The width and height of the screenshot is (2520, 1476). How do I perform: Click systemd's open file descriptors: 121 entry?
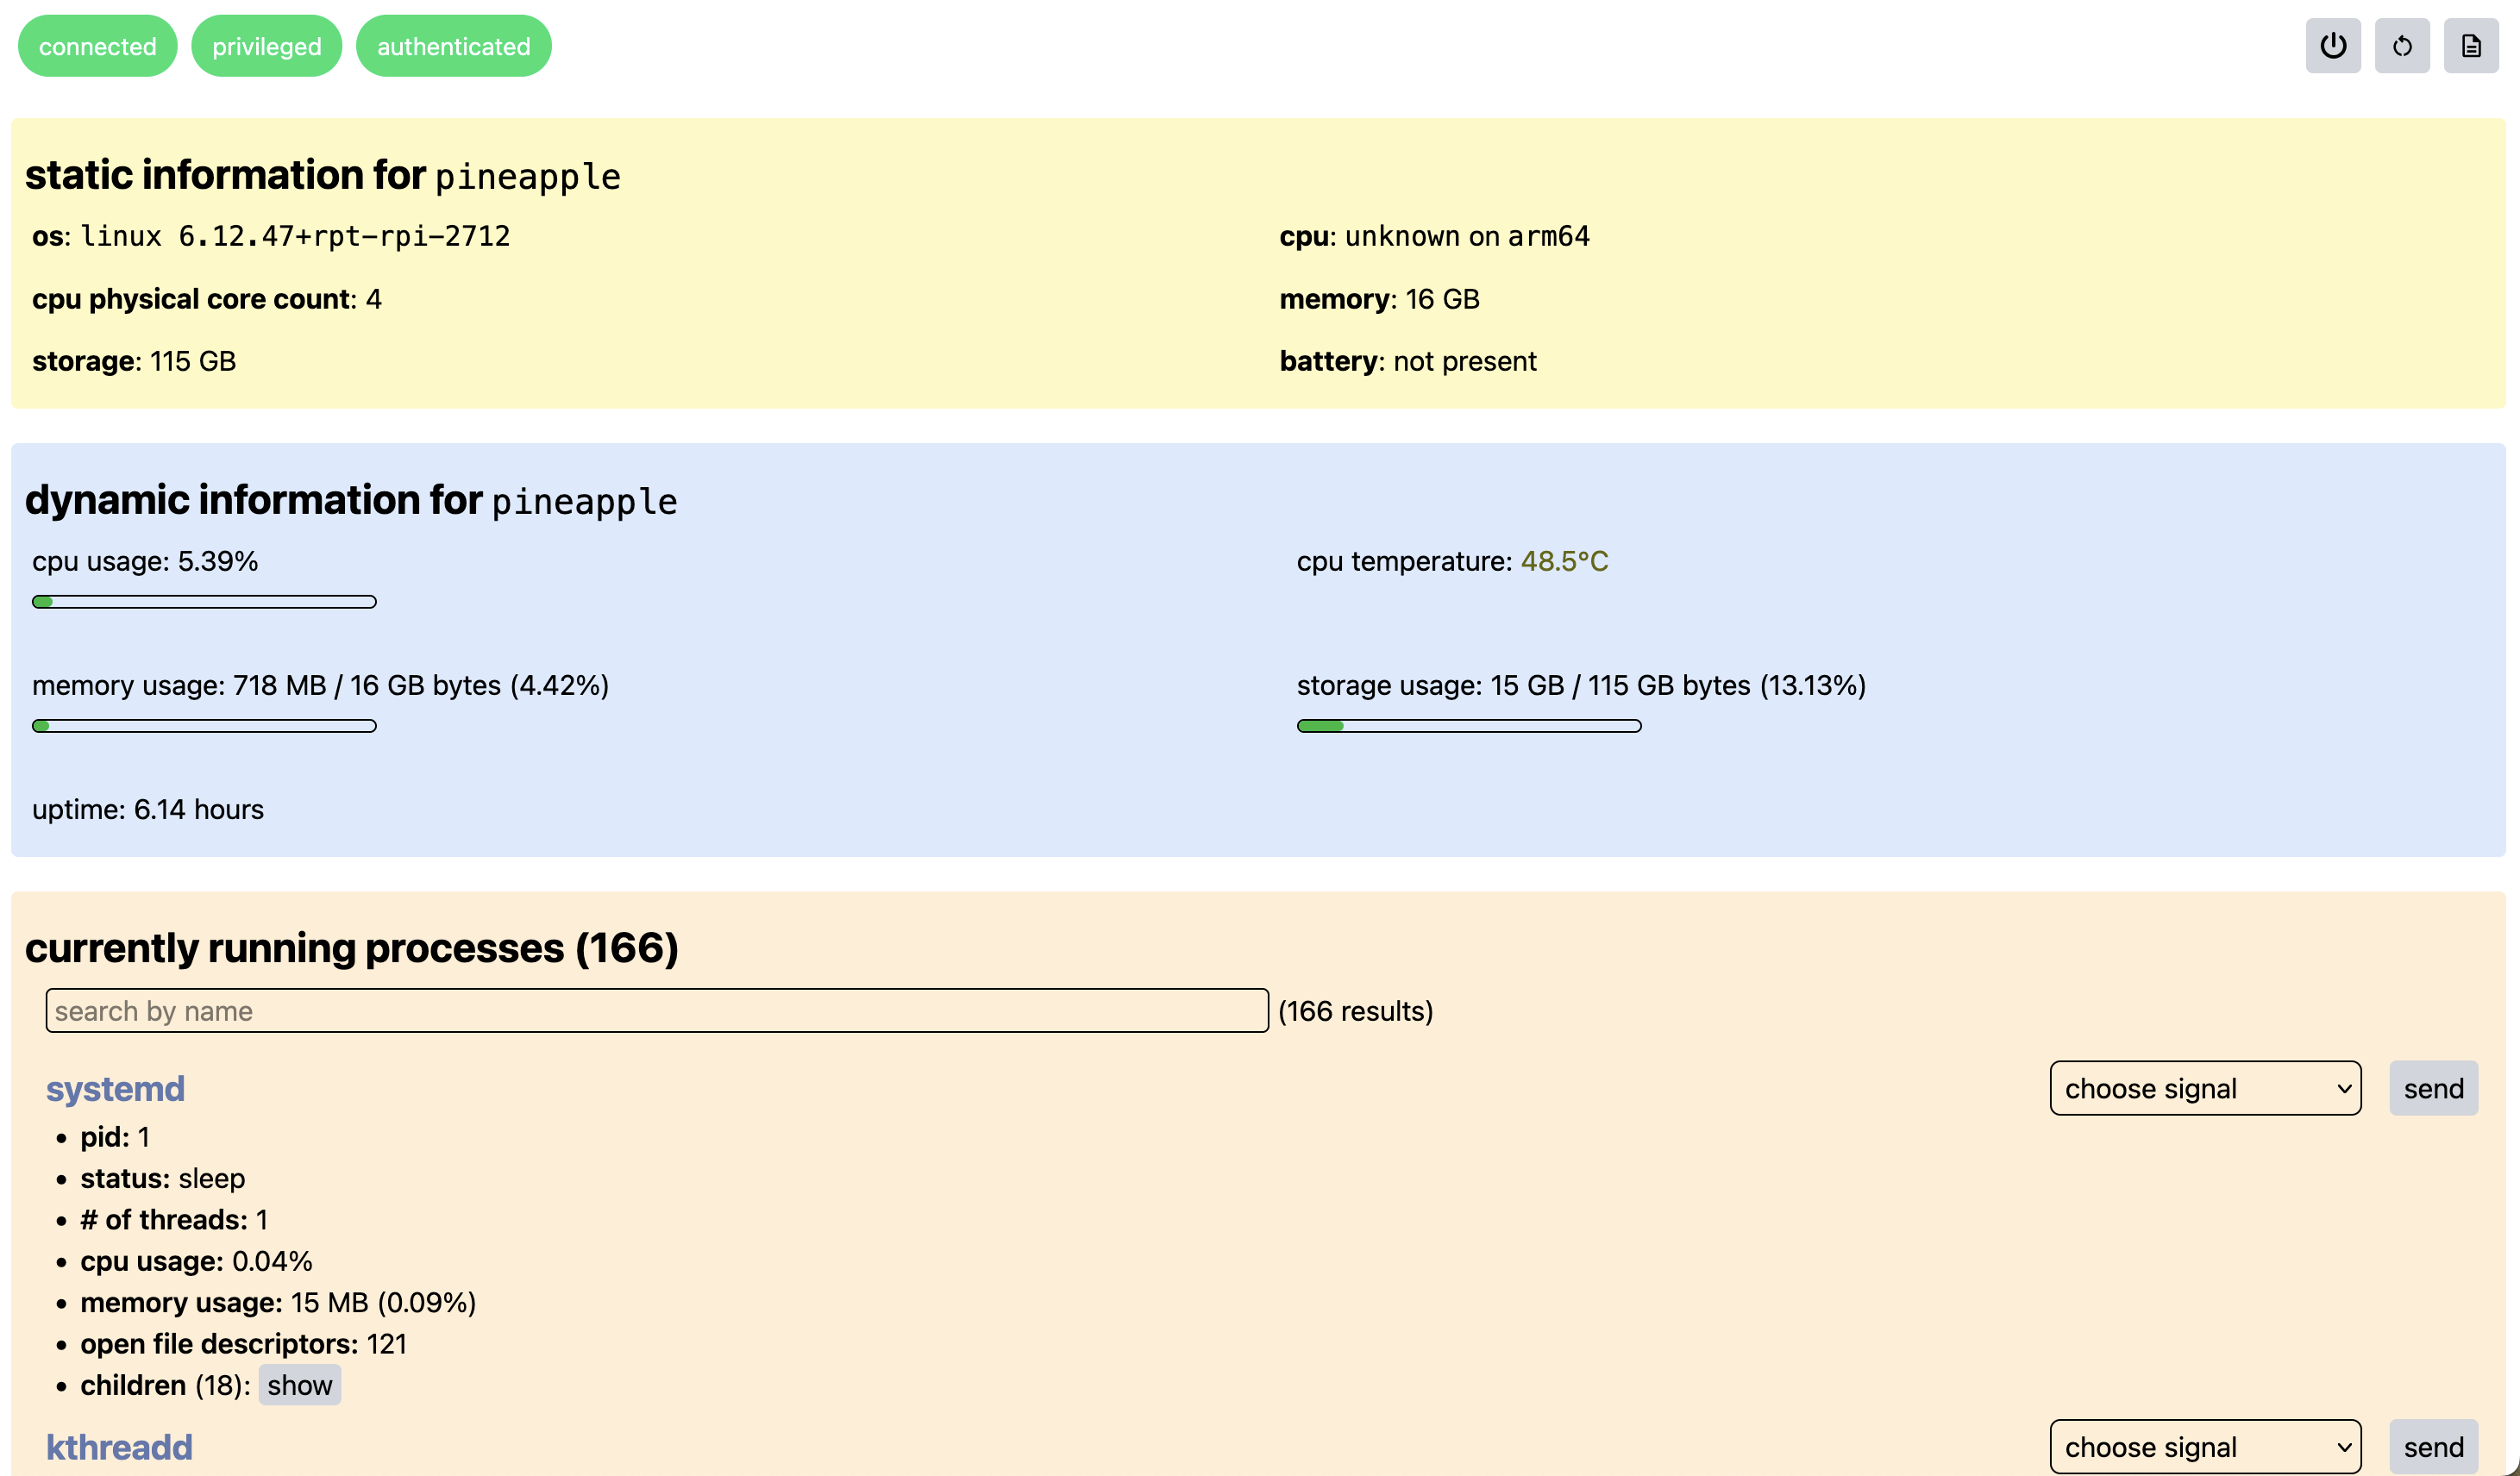click(x=244, y=1343)
